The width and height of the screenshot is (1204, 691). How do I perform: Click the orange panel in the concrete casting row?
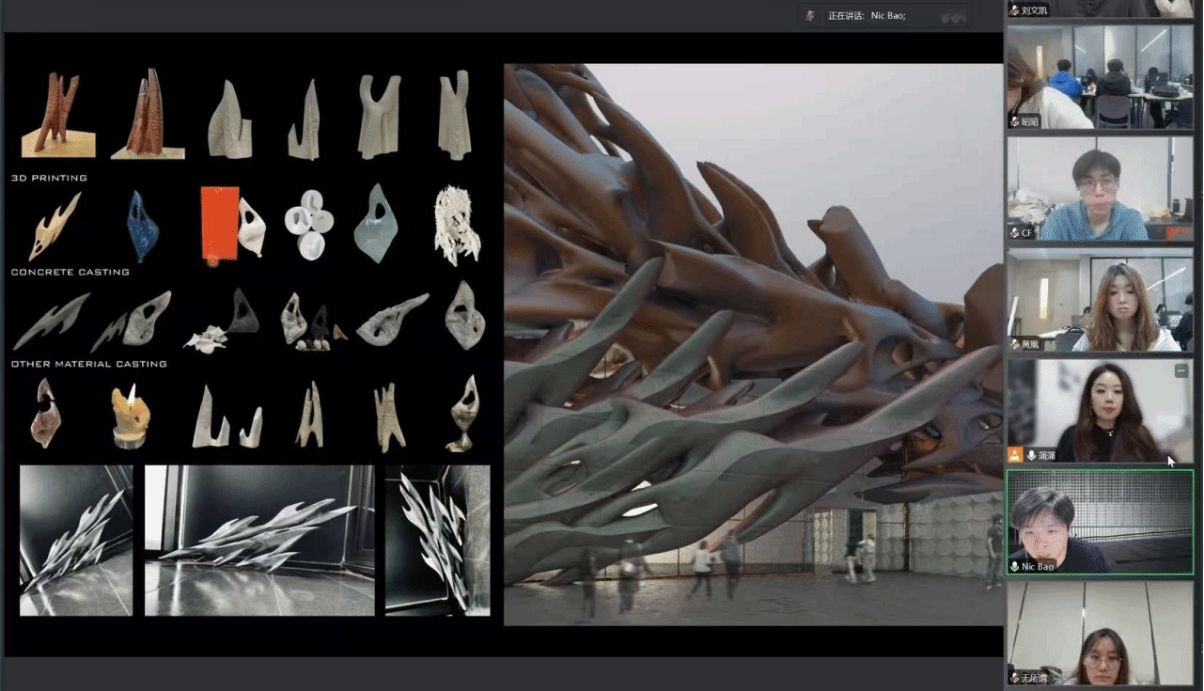pos(219,223)
